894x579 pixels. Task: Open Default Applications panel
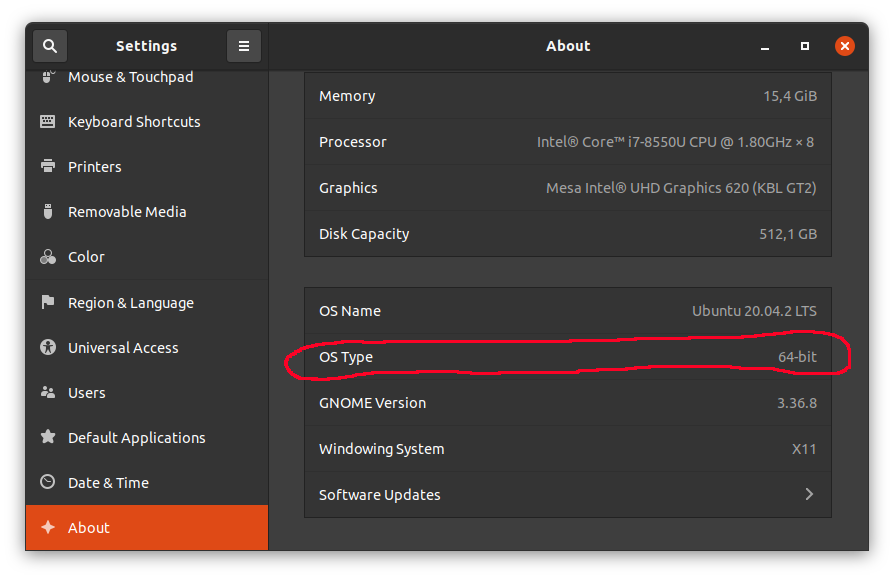147,438
